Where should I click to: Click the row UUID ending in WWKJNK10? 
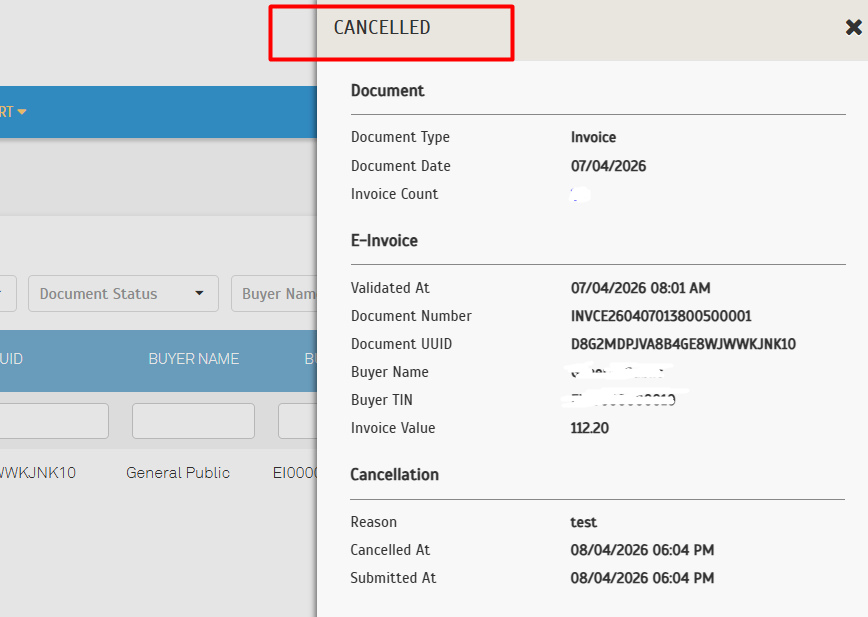point(38,473)
